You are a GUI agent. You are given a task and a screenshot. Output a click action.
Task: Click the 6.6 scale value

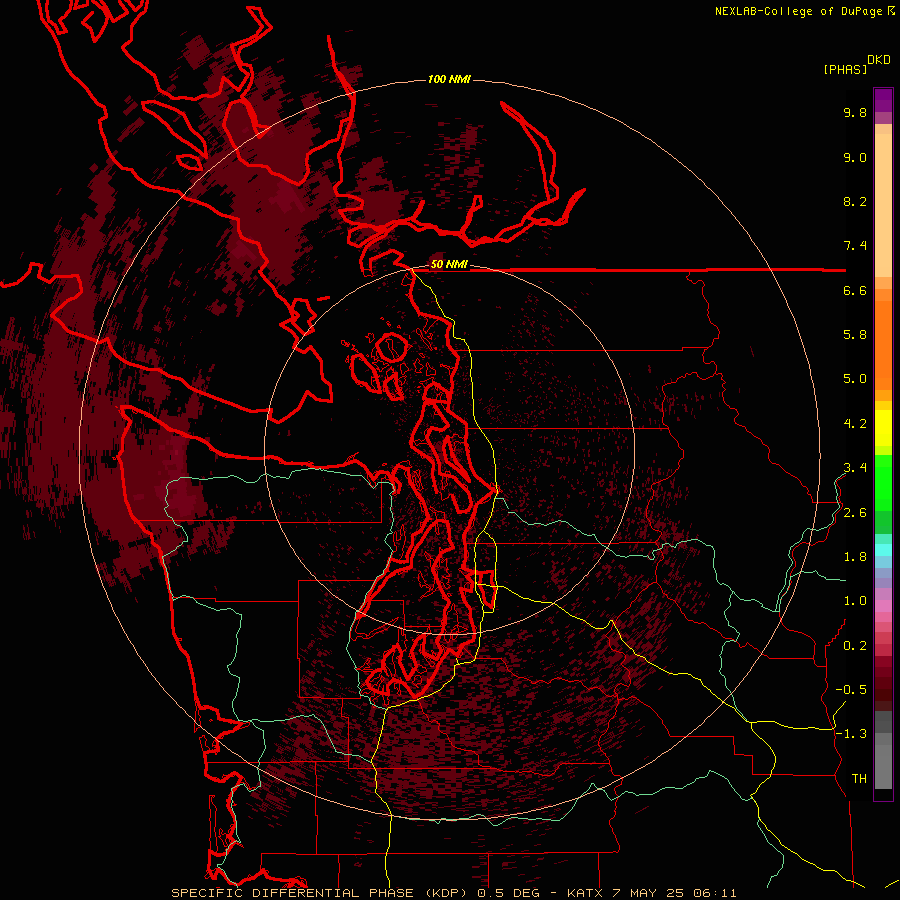tap(855, 291)
